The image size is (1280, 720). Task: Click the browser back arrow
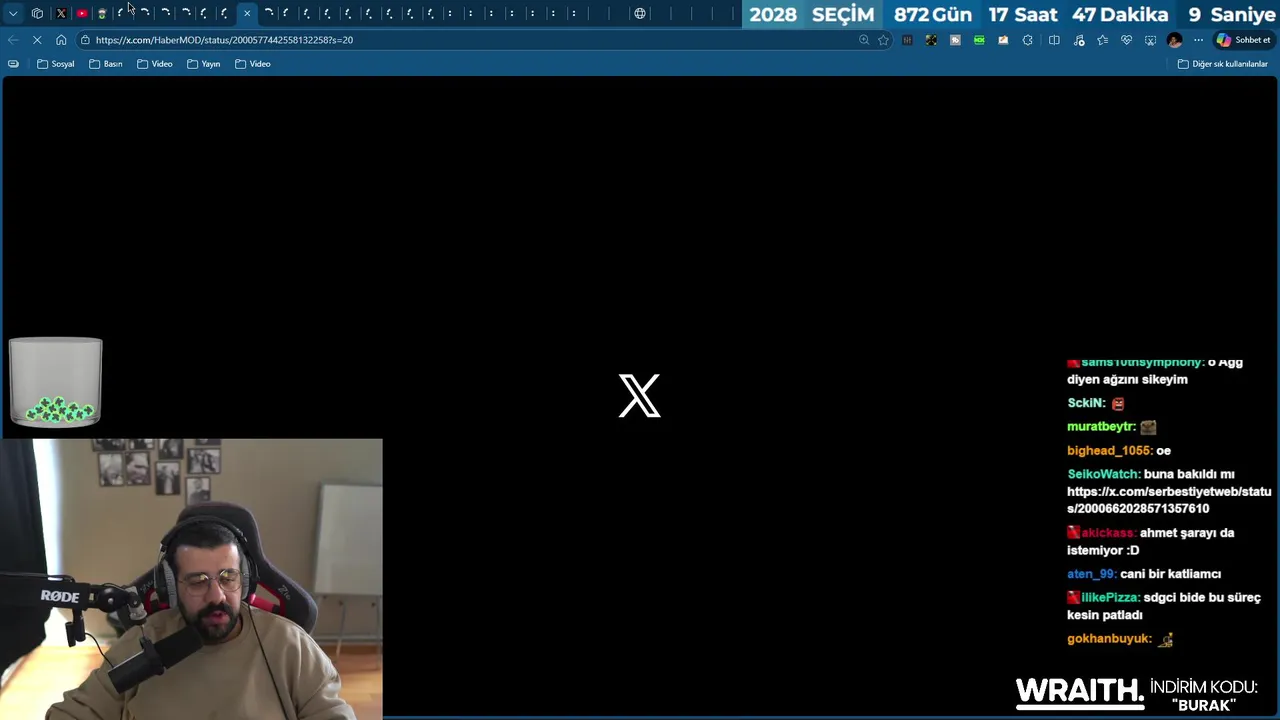tap(13, 40)
